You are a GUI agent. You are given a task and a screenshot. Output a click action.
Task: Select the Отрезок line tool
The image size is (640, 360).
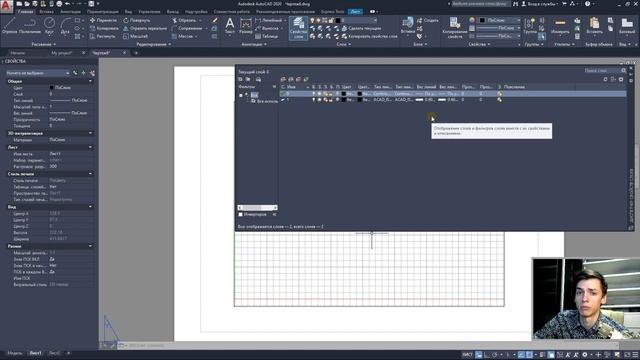pyautogui.click(x=9, y=26)
